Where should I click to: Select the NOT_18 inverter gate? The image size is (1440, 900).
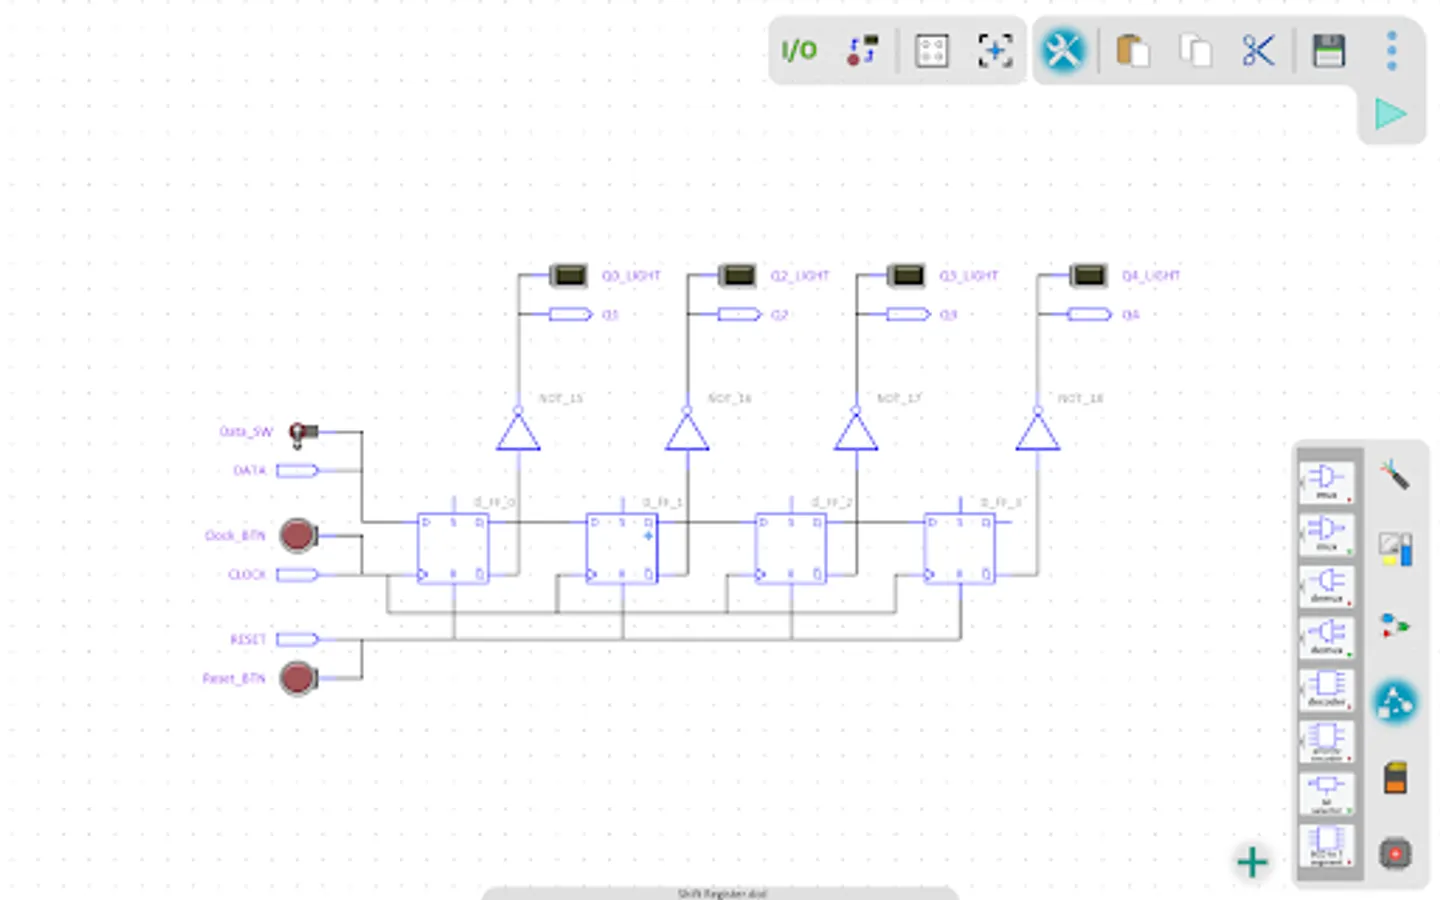1037,431
